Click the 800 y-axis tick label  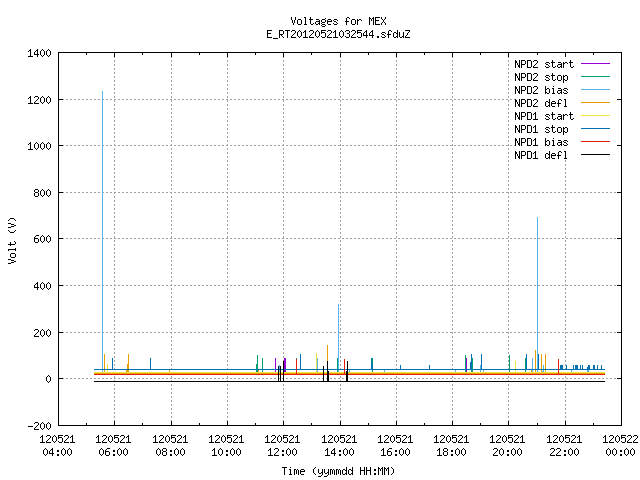click(42, 193)
